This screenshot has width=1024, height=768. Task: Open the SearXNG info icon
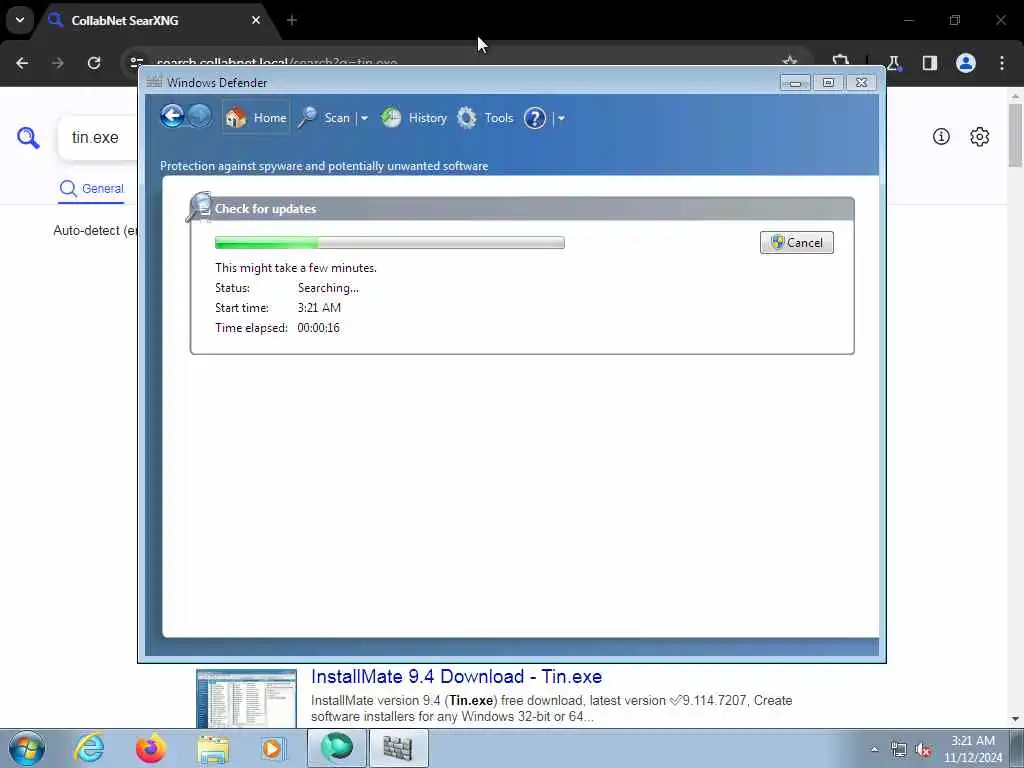coord(941,136)
